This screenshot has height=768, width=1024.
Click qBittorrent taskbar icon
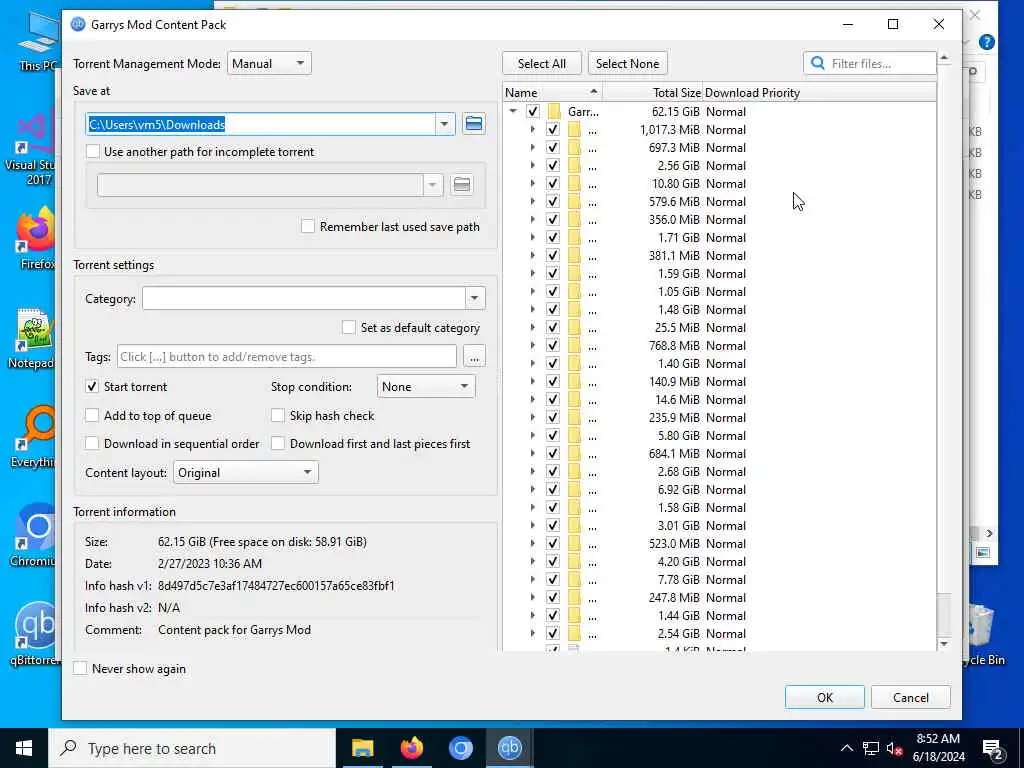(x=509, y=748)
